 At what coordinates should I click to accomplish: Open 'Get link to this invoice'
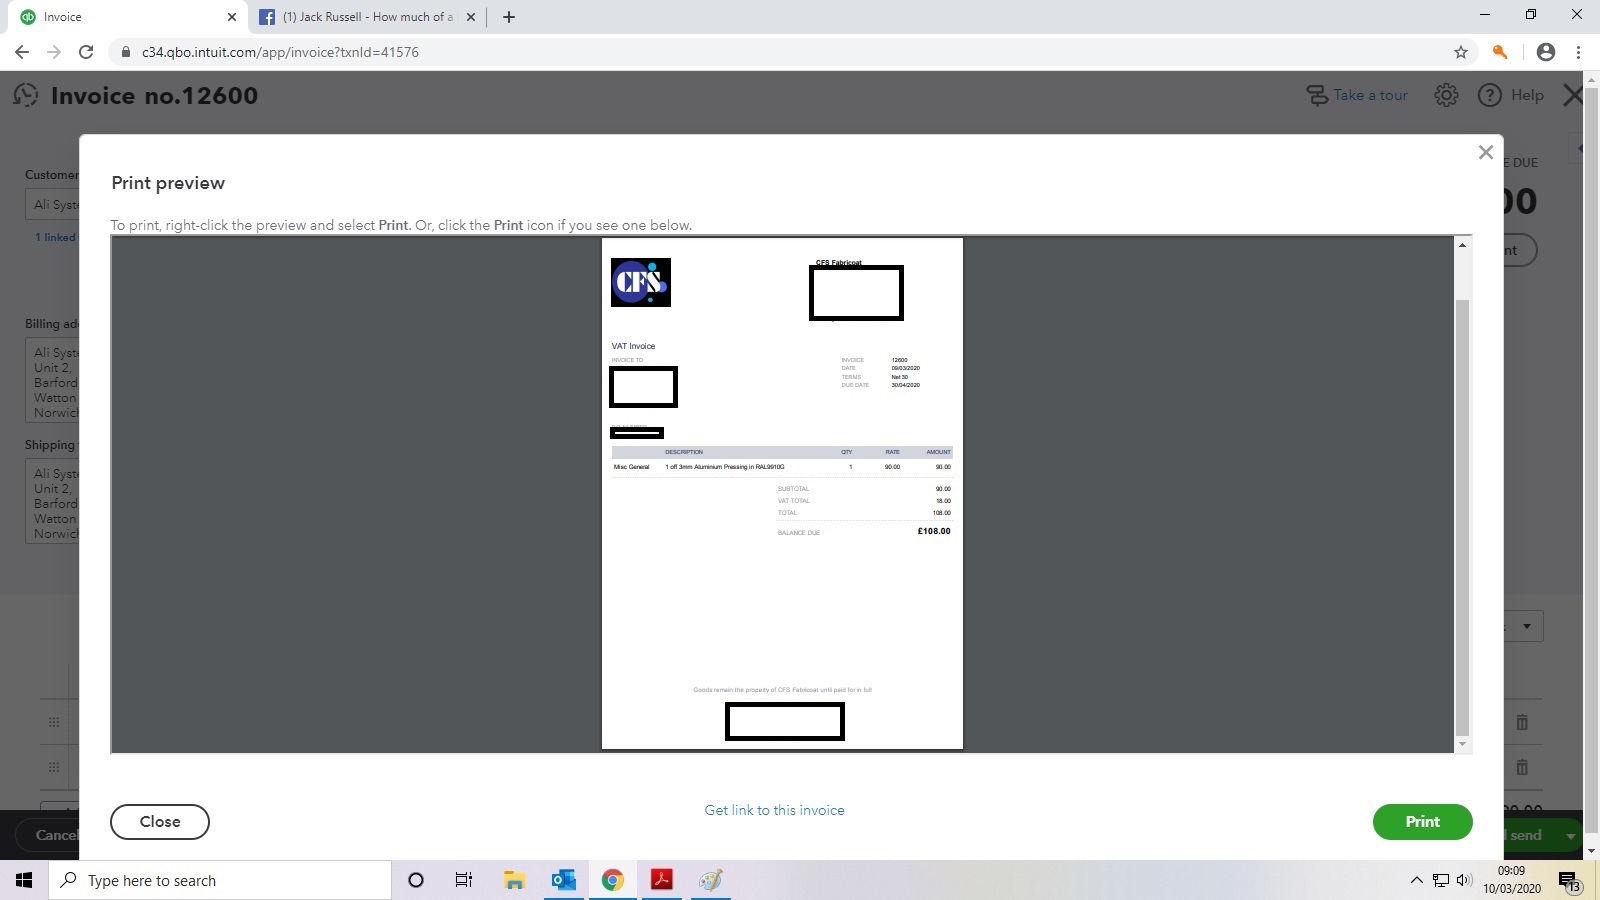point(774,810)
